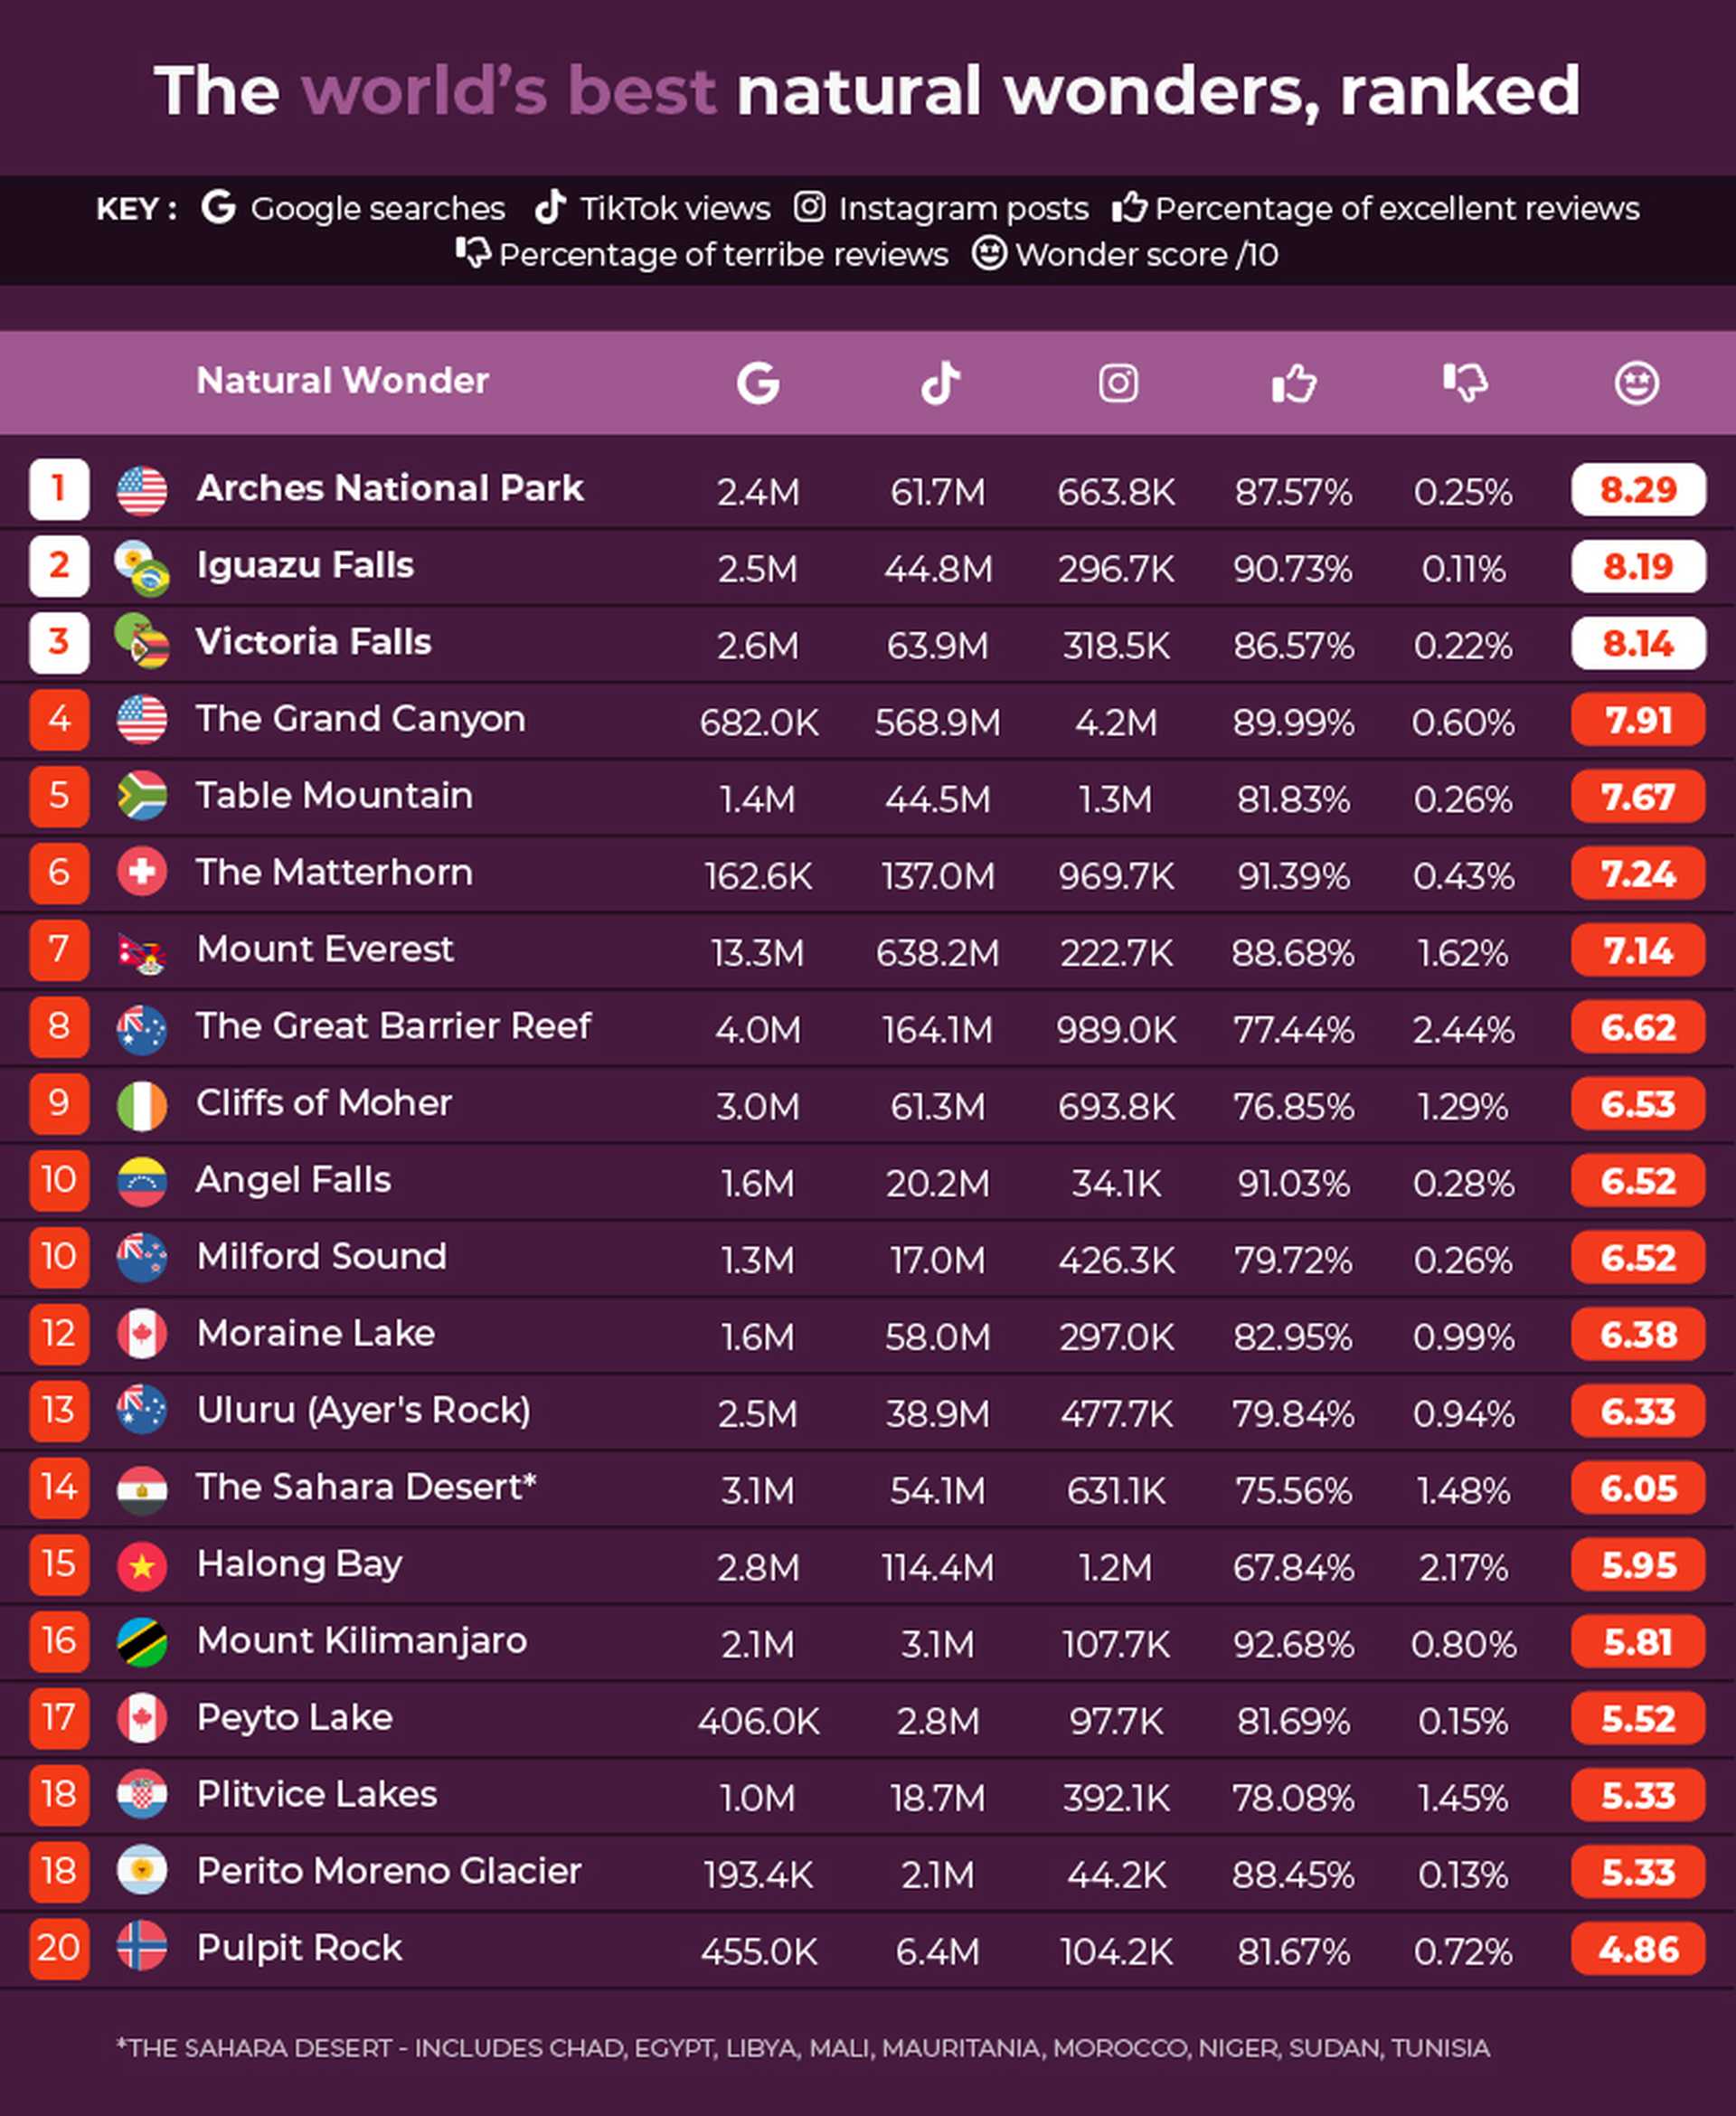Click the Ireland flag beside Cliffs of Moher
1736x2116 pixels.
pyautogui.click(x=142, y=1104)
